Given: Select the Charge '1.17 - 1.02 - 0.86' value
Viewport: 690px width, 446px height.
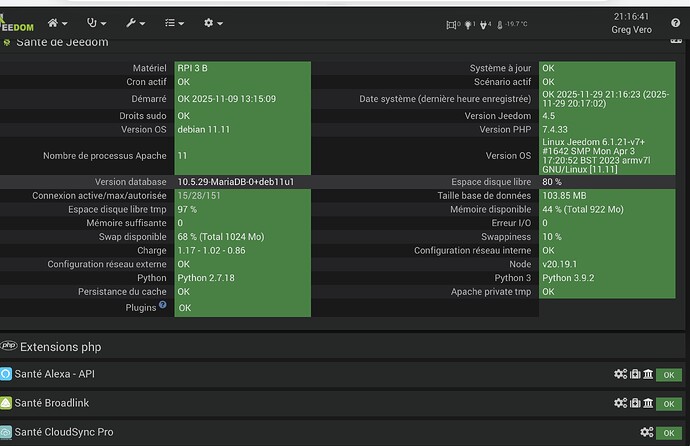Looking at the screenshot, I should pyautogui.click(x=211, y=250).
